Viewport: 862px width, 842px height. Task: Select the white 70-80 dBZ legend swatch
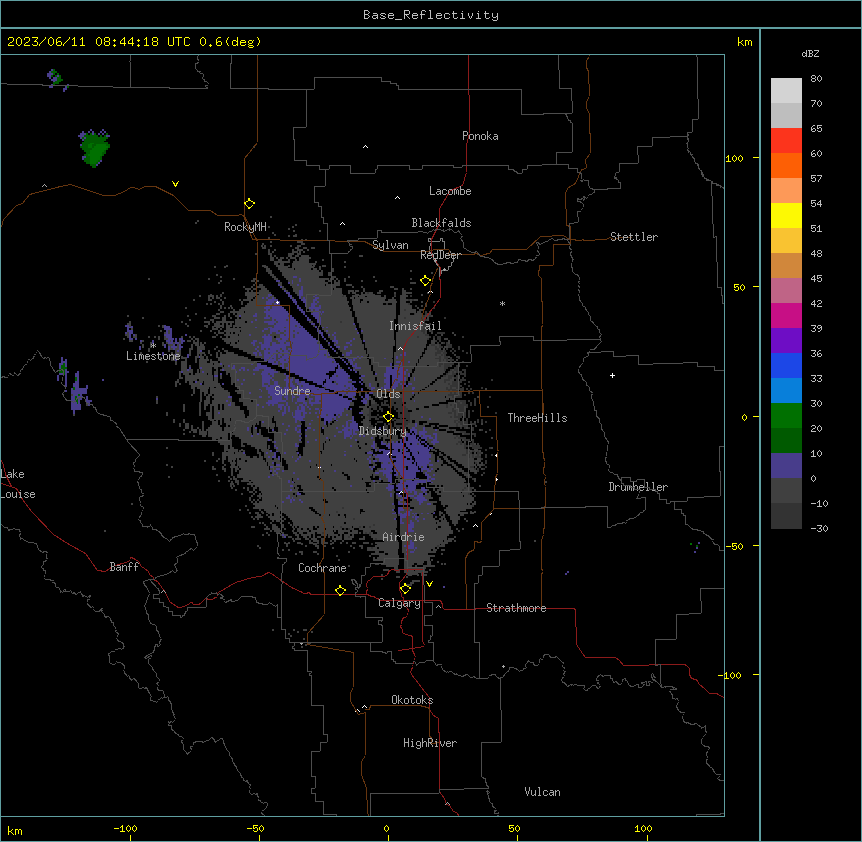click(x=786, y=91)
